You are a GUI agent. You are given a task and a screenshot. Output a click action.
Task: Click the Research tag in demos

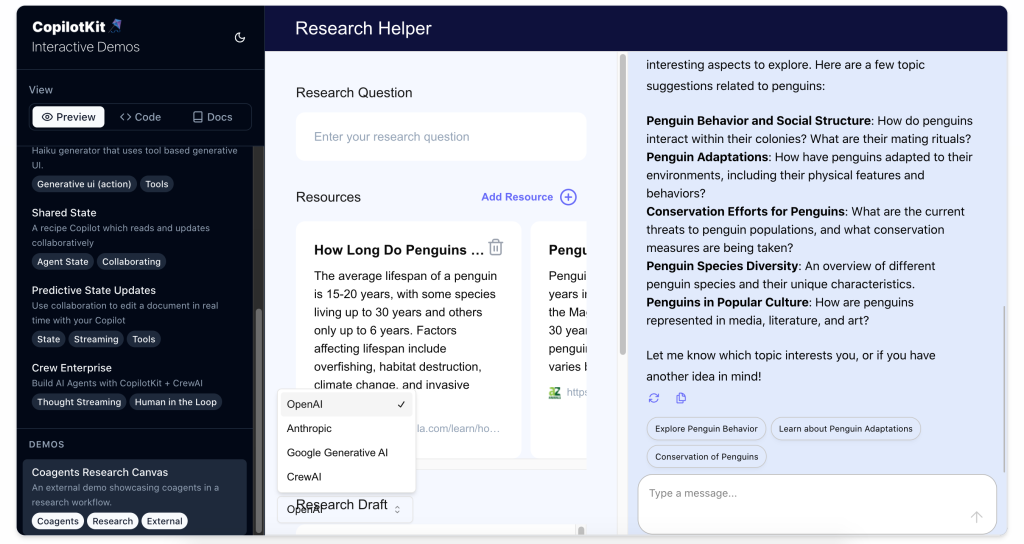112,521
